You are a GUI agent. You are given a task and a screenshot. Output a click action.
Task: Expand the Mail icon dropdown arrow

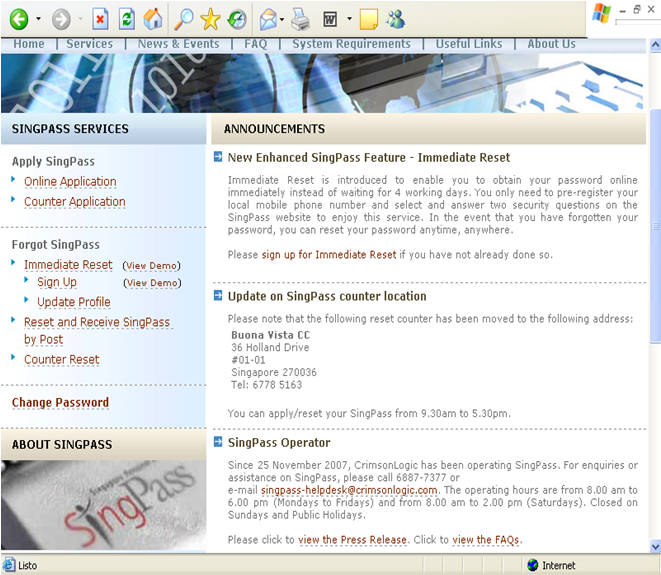click(x=282, y=19)
